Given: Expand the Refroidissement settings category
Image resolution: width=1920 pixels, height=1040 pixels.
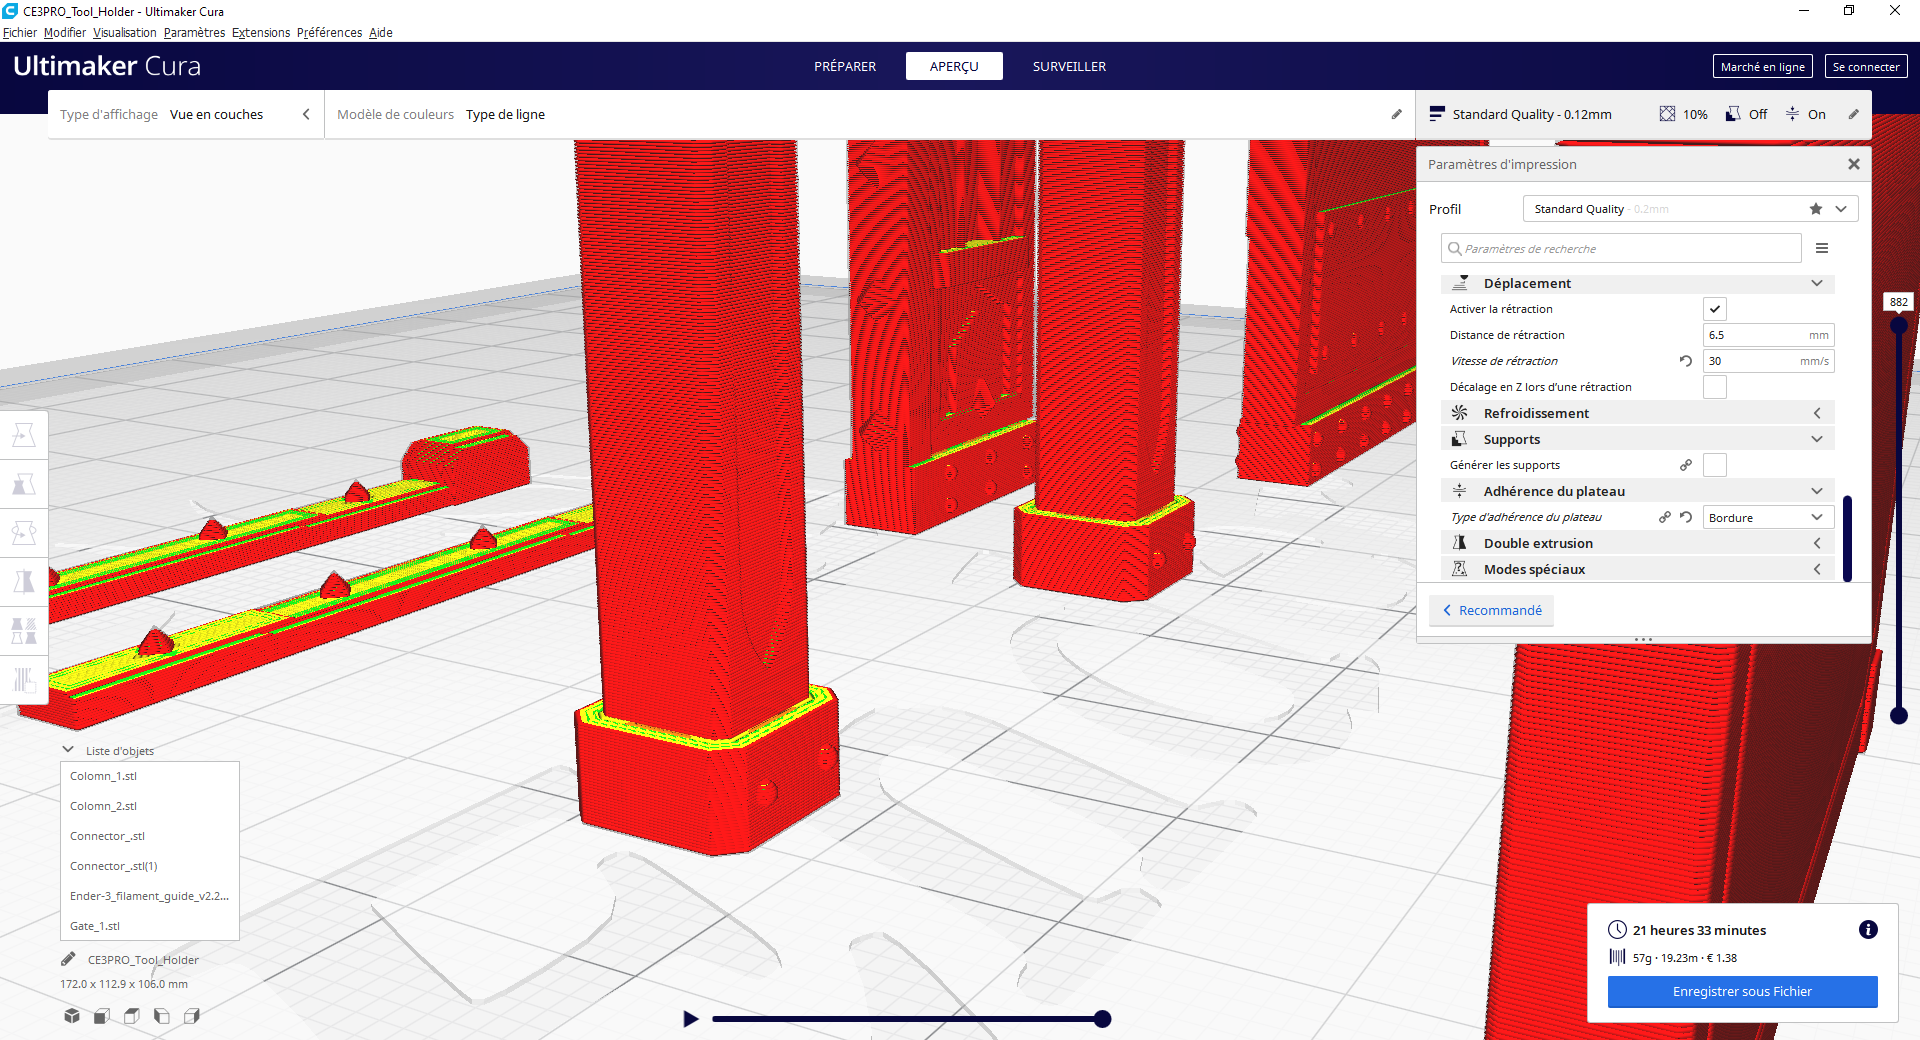Looking at the screenshot, I should (1638, 413).
